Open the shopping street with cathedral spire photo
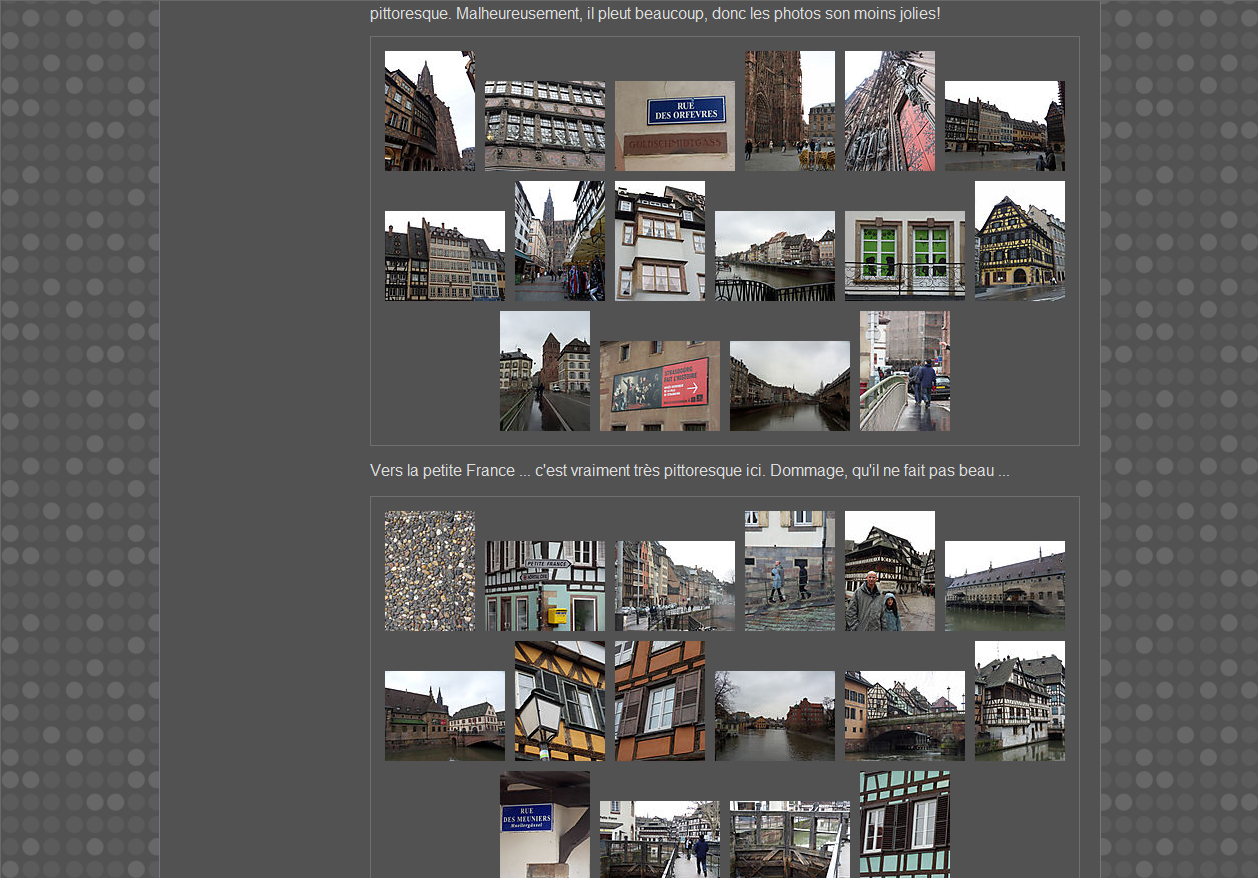The image size is (1258, 878). tap(559, 240)
